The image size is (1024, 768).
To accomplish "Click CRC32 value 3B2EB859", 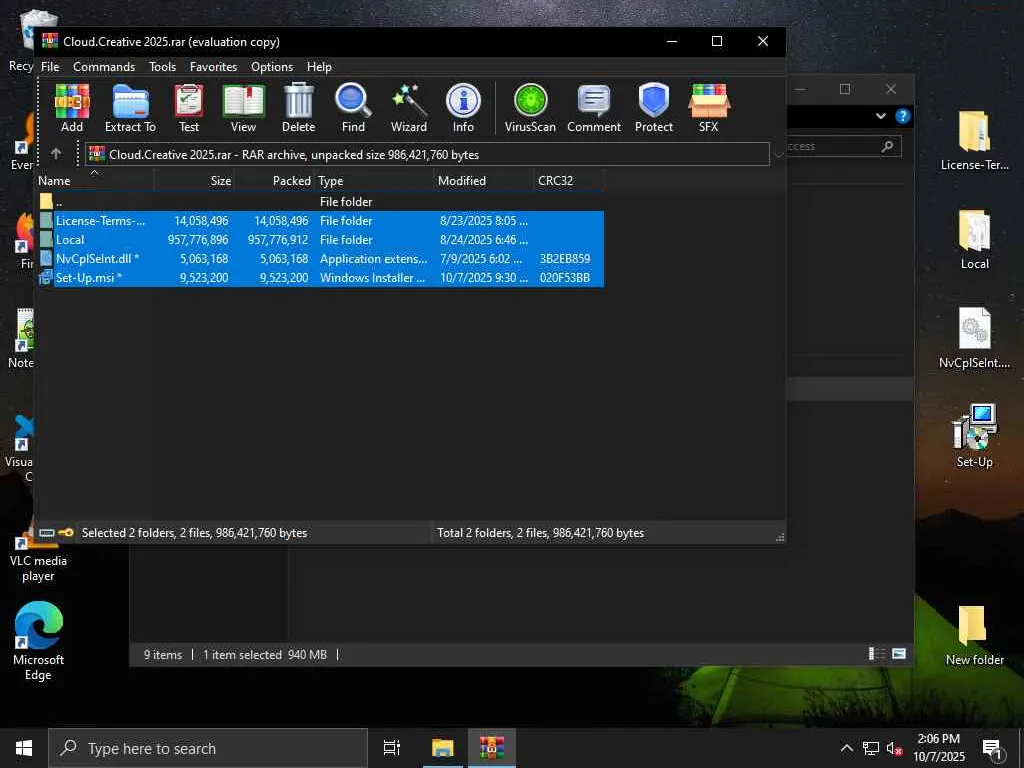I will (564, 259).
